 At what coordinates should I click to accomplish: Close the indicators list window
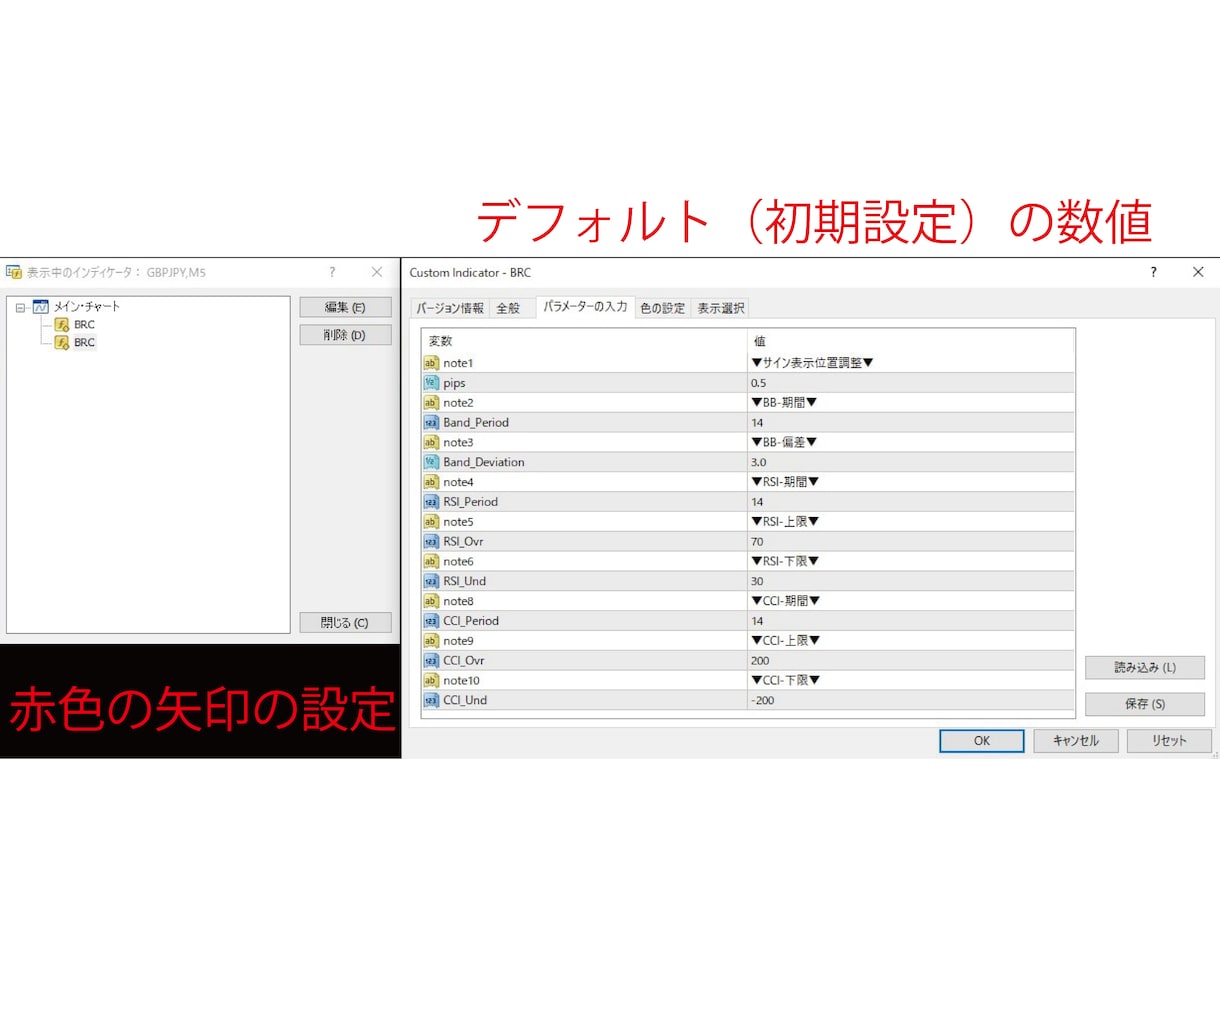tap(377, 272)
